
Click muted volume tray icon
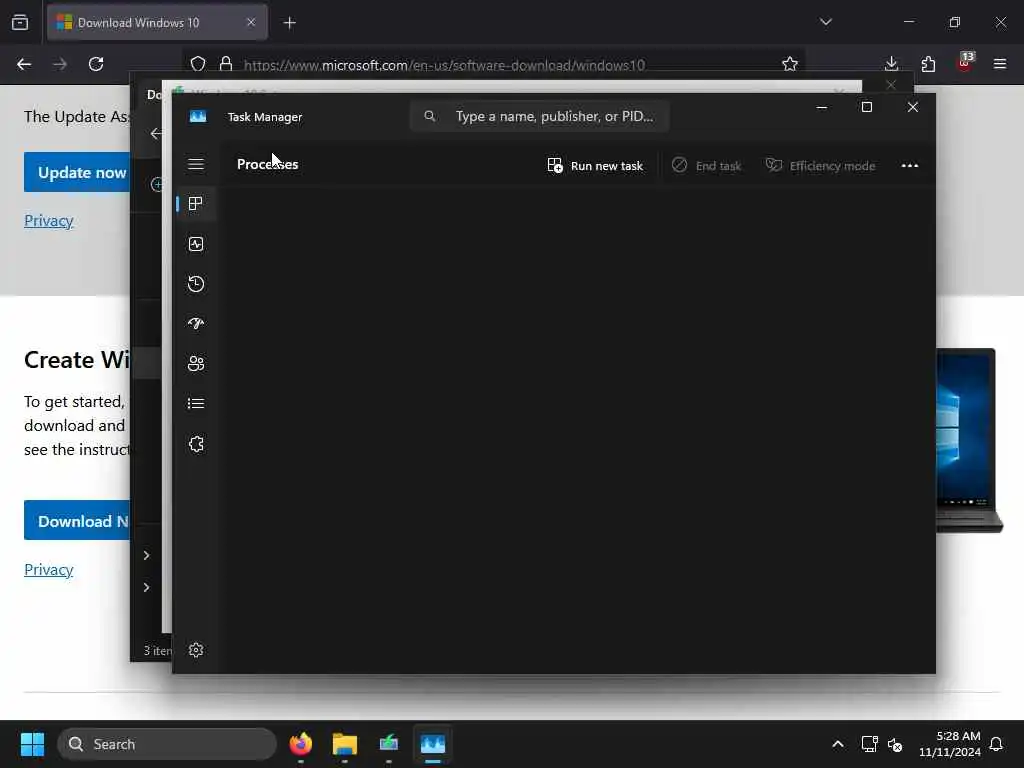[x=895, y=744]
